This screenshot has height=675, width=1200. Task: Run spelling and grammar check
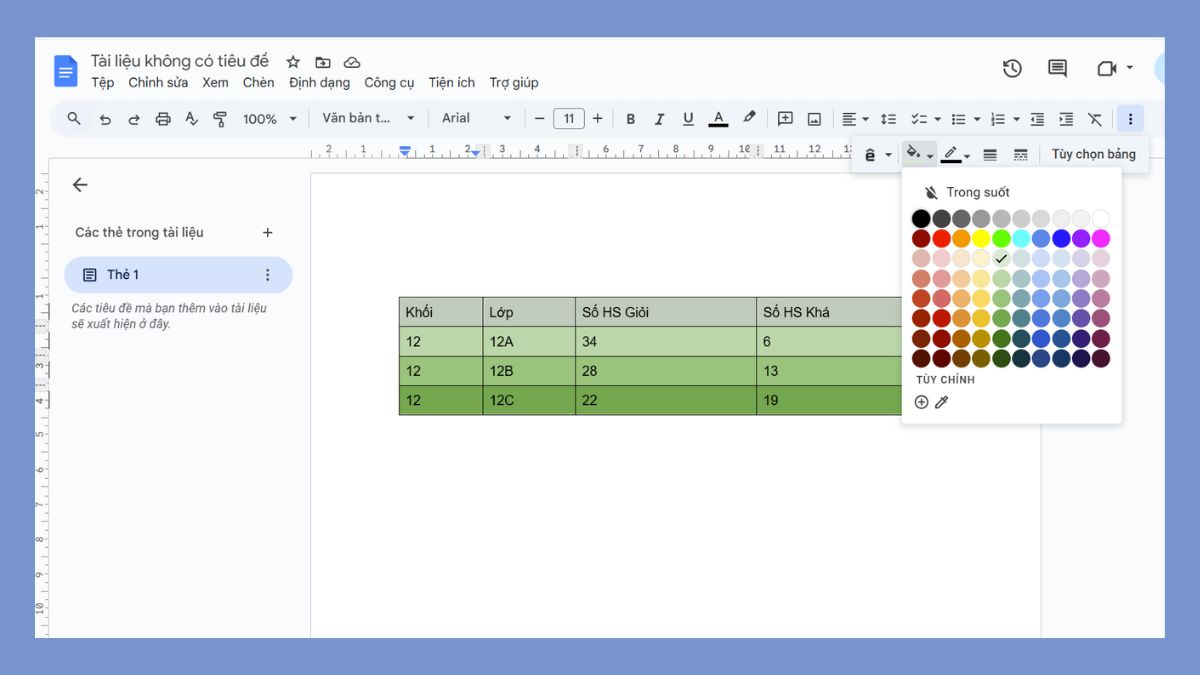(x=192, y=119)
